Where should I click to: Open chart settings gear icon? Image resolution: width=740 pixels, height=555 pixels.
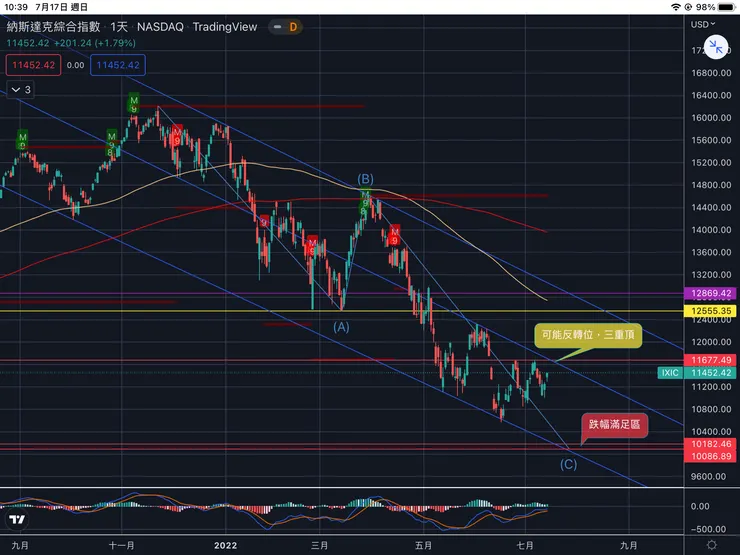(712, 545)
